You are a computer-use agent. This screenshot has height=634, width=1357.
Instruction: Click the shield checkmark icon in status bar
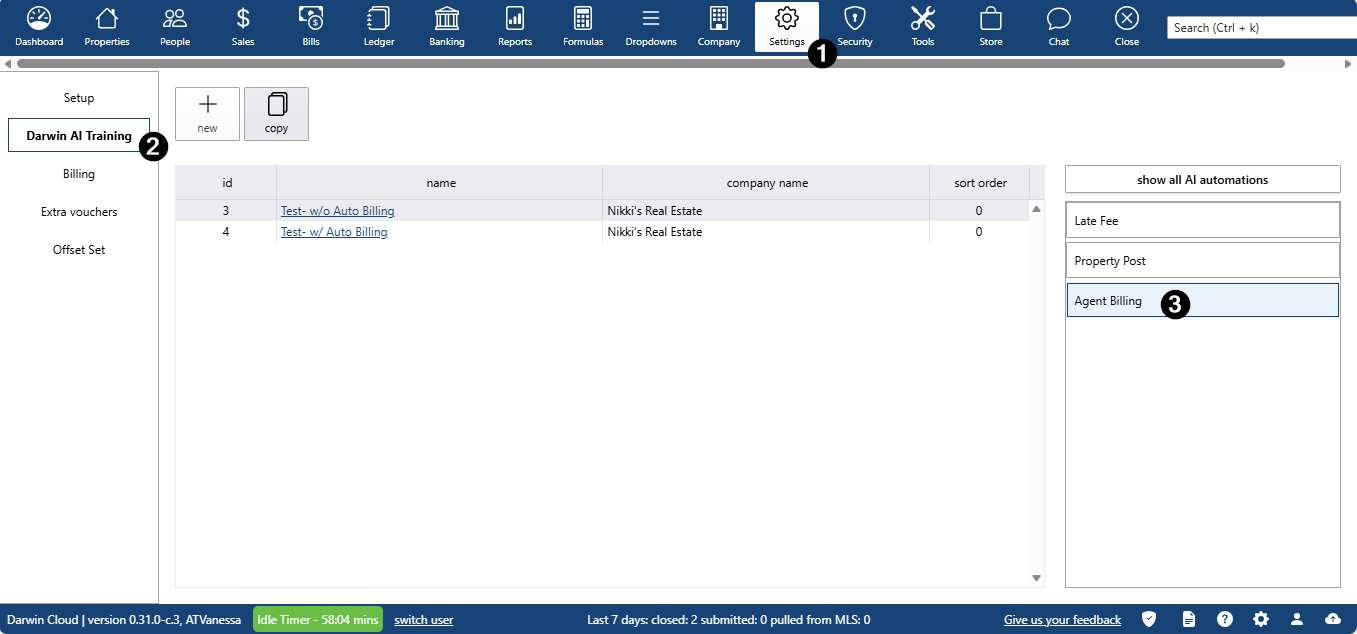point(1149,619)
